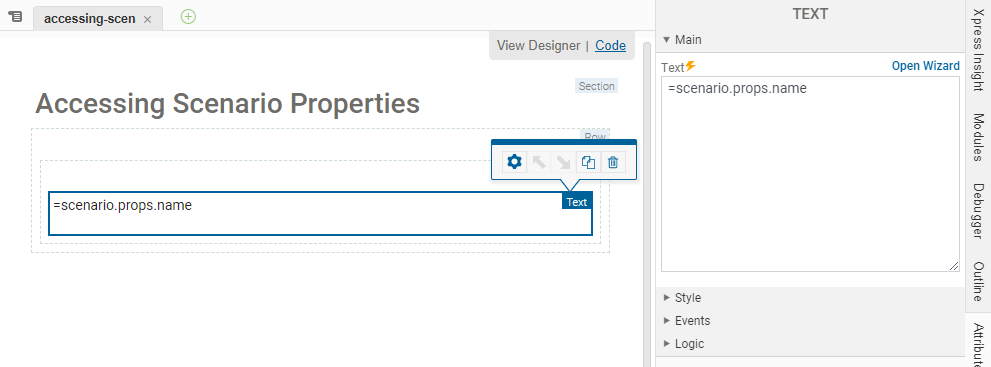The image size is (991, 367).
Task: Open settings gear in element toolbar
Action: click(x=514, y=162)
